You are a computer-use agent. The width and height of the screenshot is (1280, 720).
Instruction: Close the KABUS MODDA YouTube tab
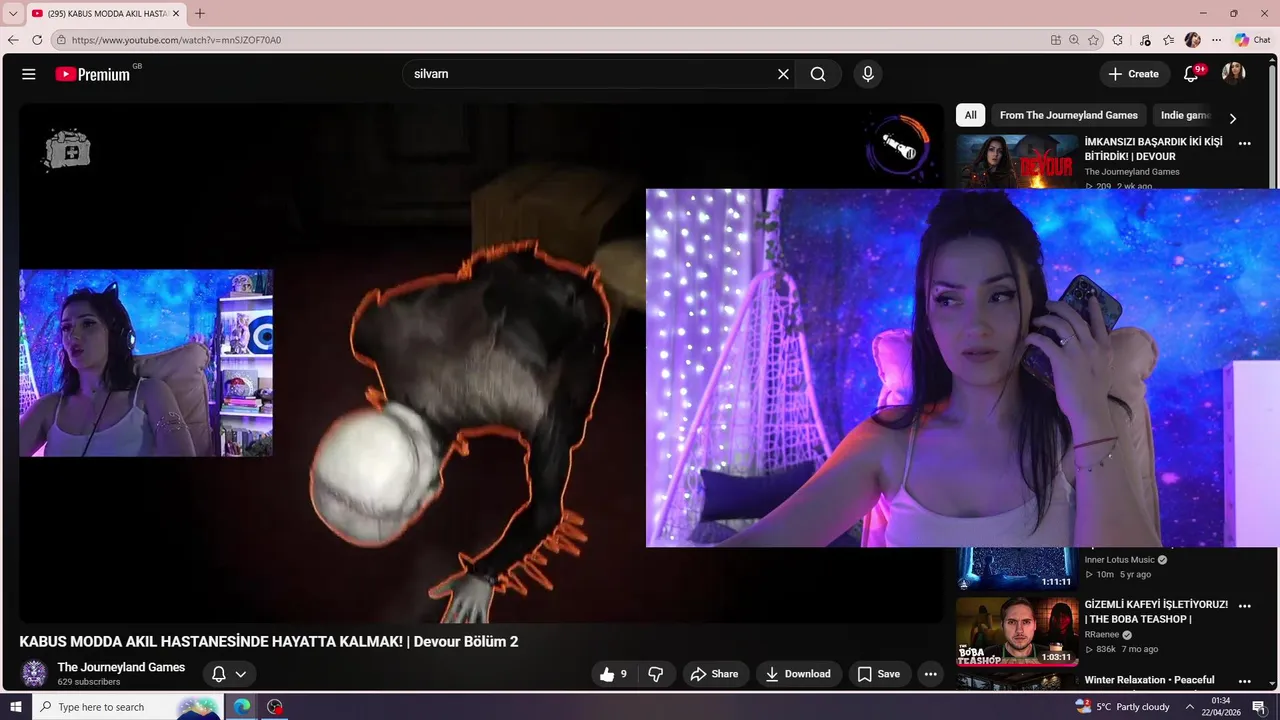point(176,14)
